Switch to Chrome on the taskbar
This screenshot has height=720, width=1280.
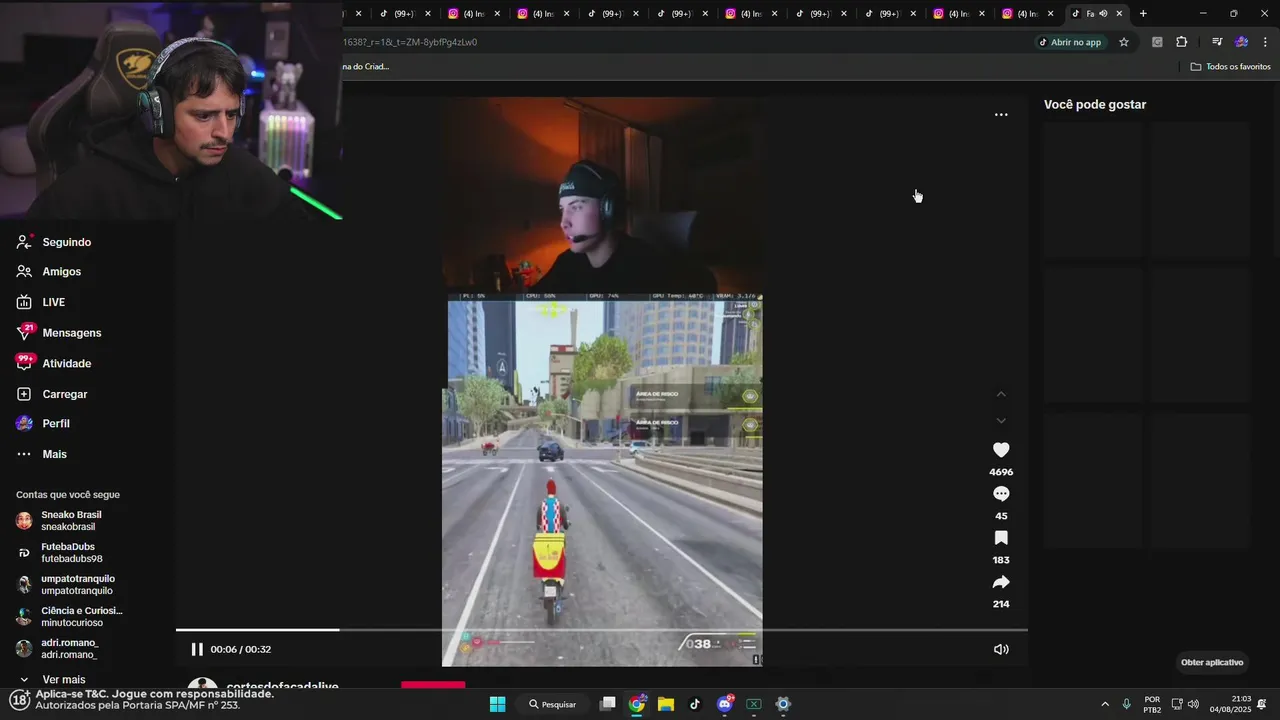[x=637, y=704]
